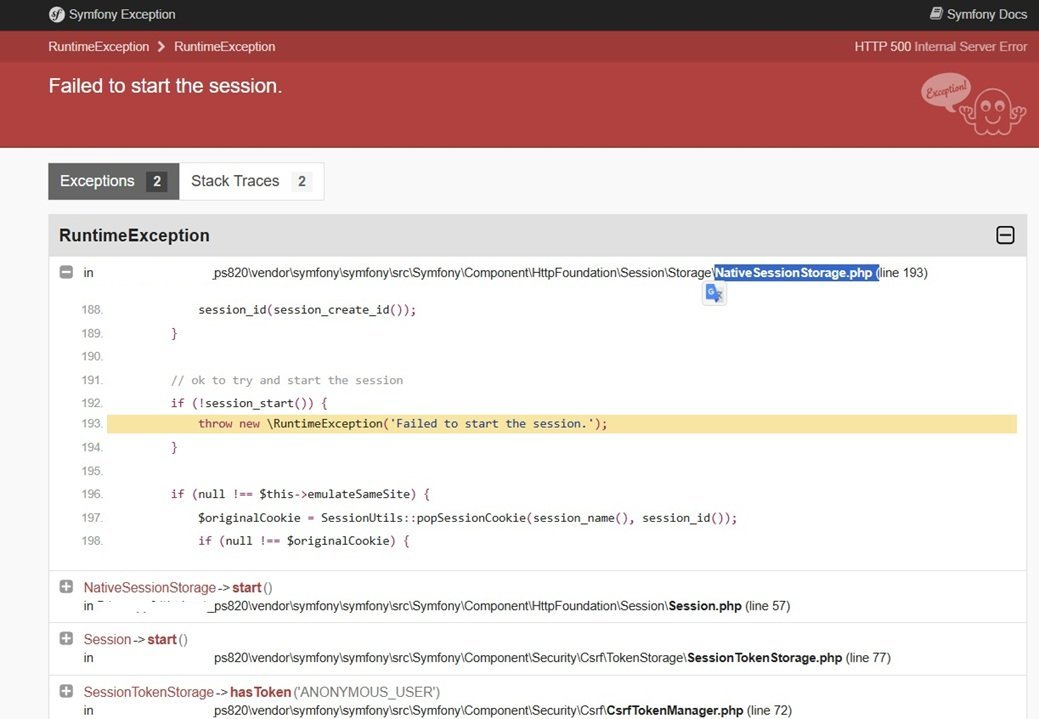1039x719 pixels.
Task: Click the RuntimeException panel title
Action: click(134, 235)
